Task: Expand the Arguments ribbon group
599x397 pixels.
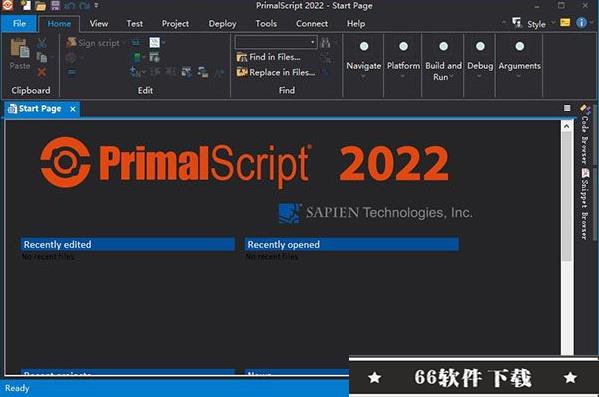Action: [519, 61]
